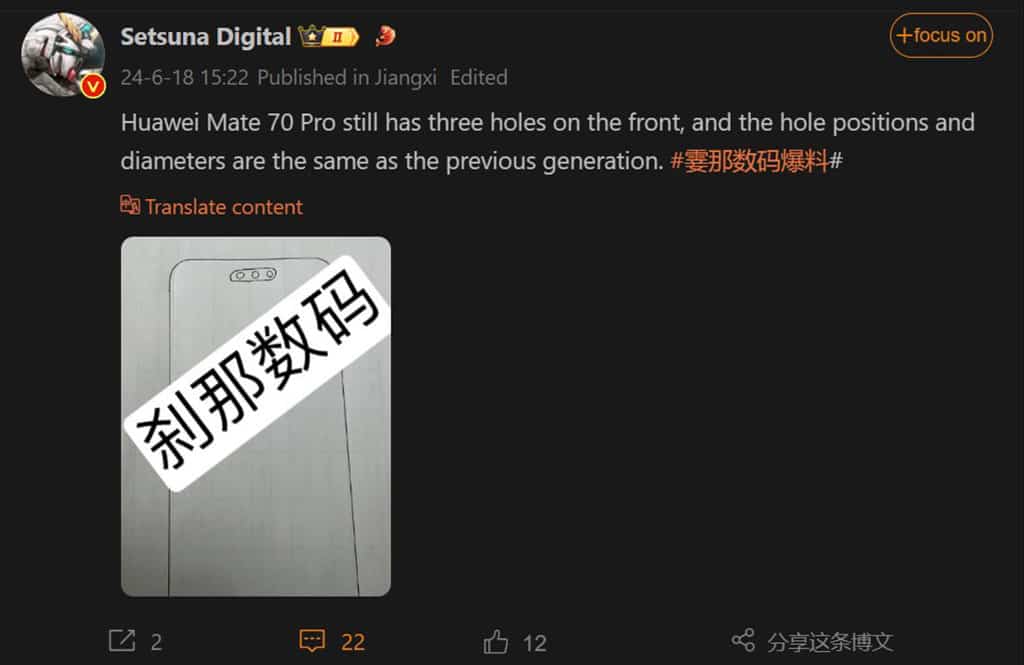Viewport: 1024px width, 665px height.
Task: Click the orange verified V badge
Action: click(93, 86)
